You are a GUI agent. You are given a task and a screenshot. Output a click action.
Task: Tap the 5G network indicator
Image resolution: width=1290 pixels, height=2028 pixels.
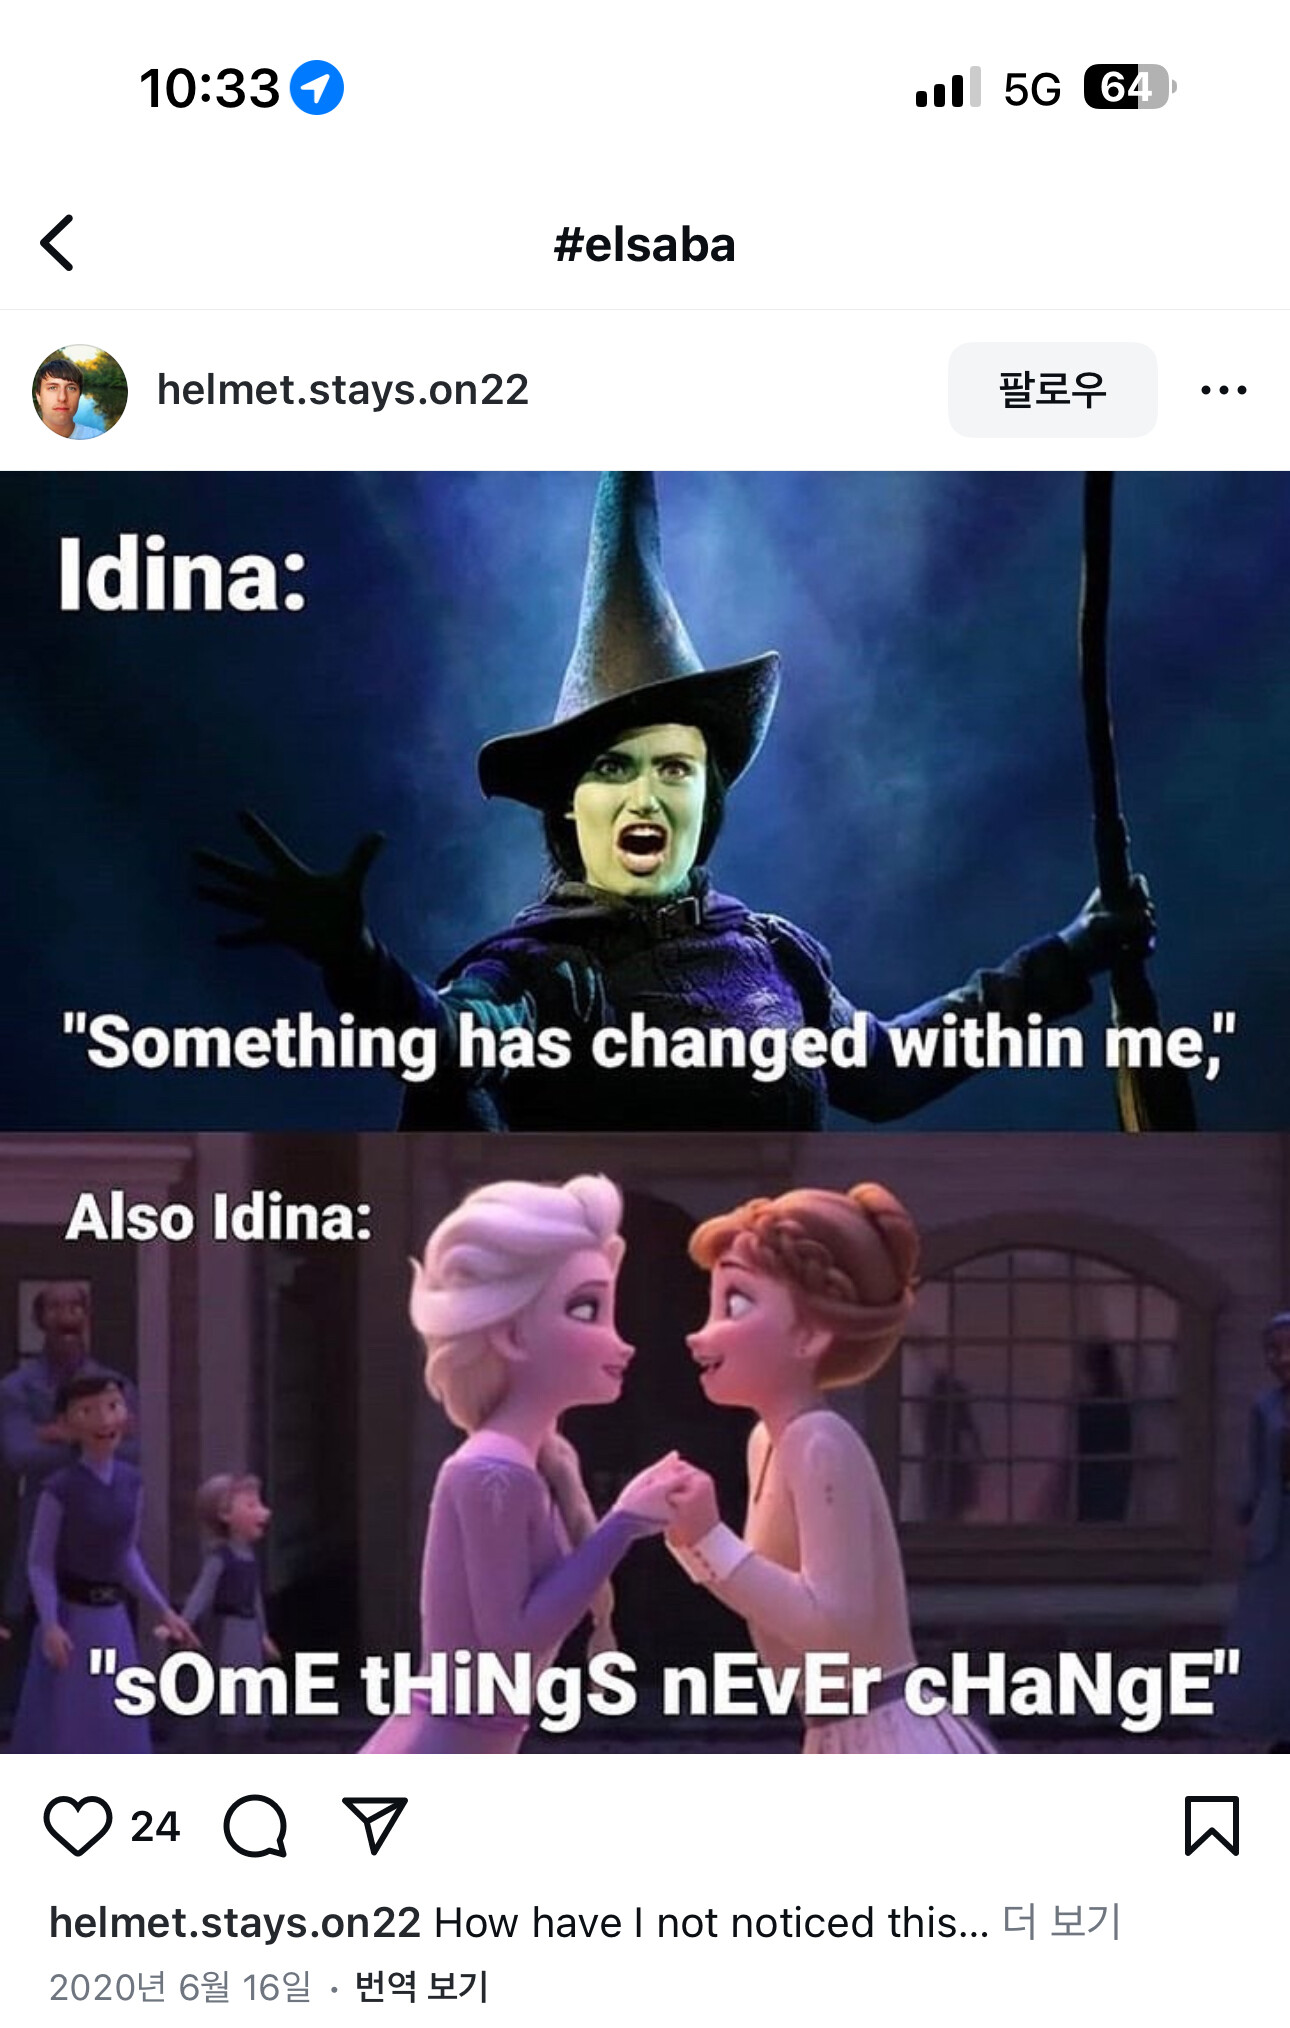pyautogui.click(x=1032, y=89)
